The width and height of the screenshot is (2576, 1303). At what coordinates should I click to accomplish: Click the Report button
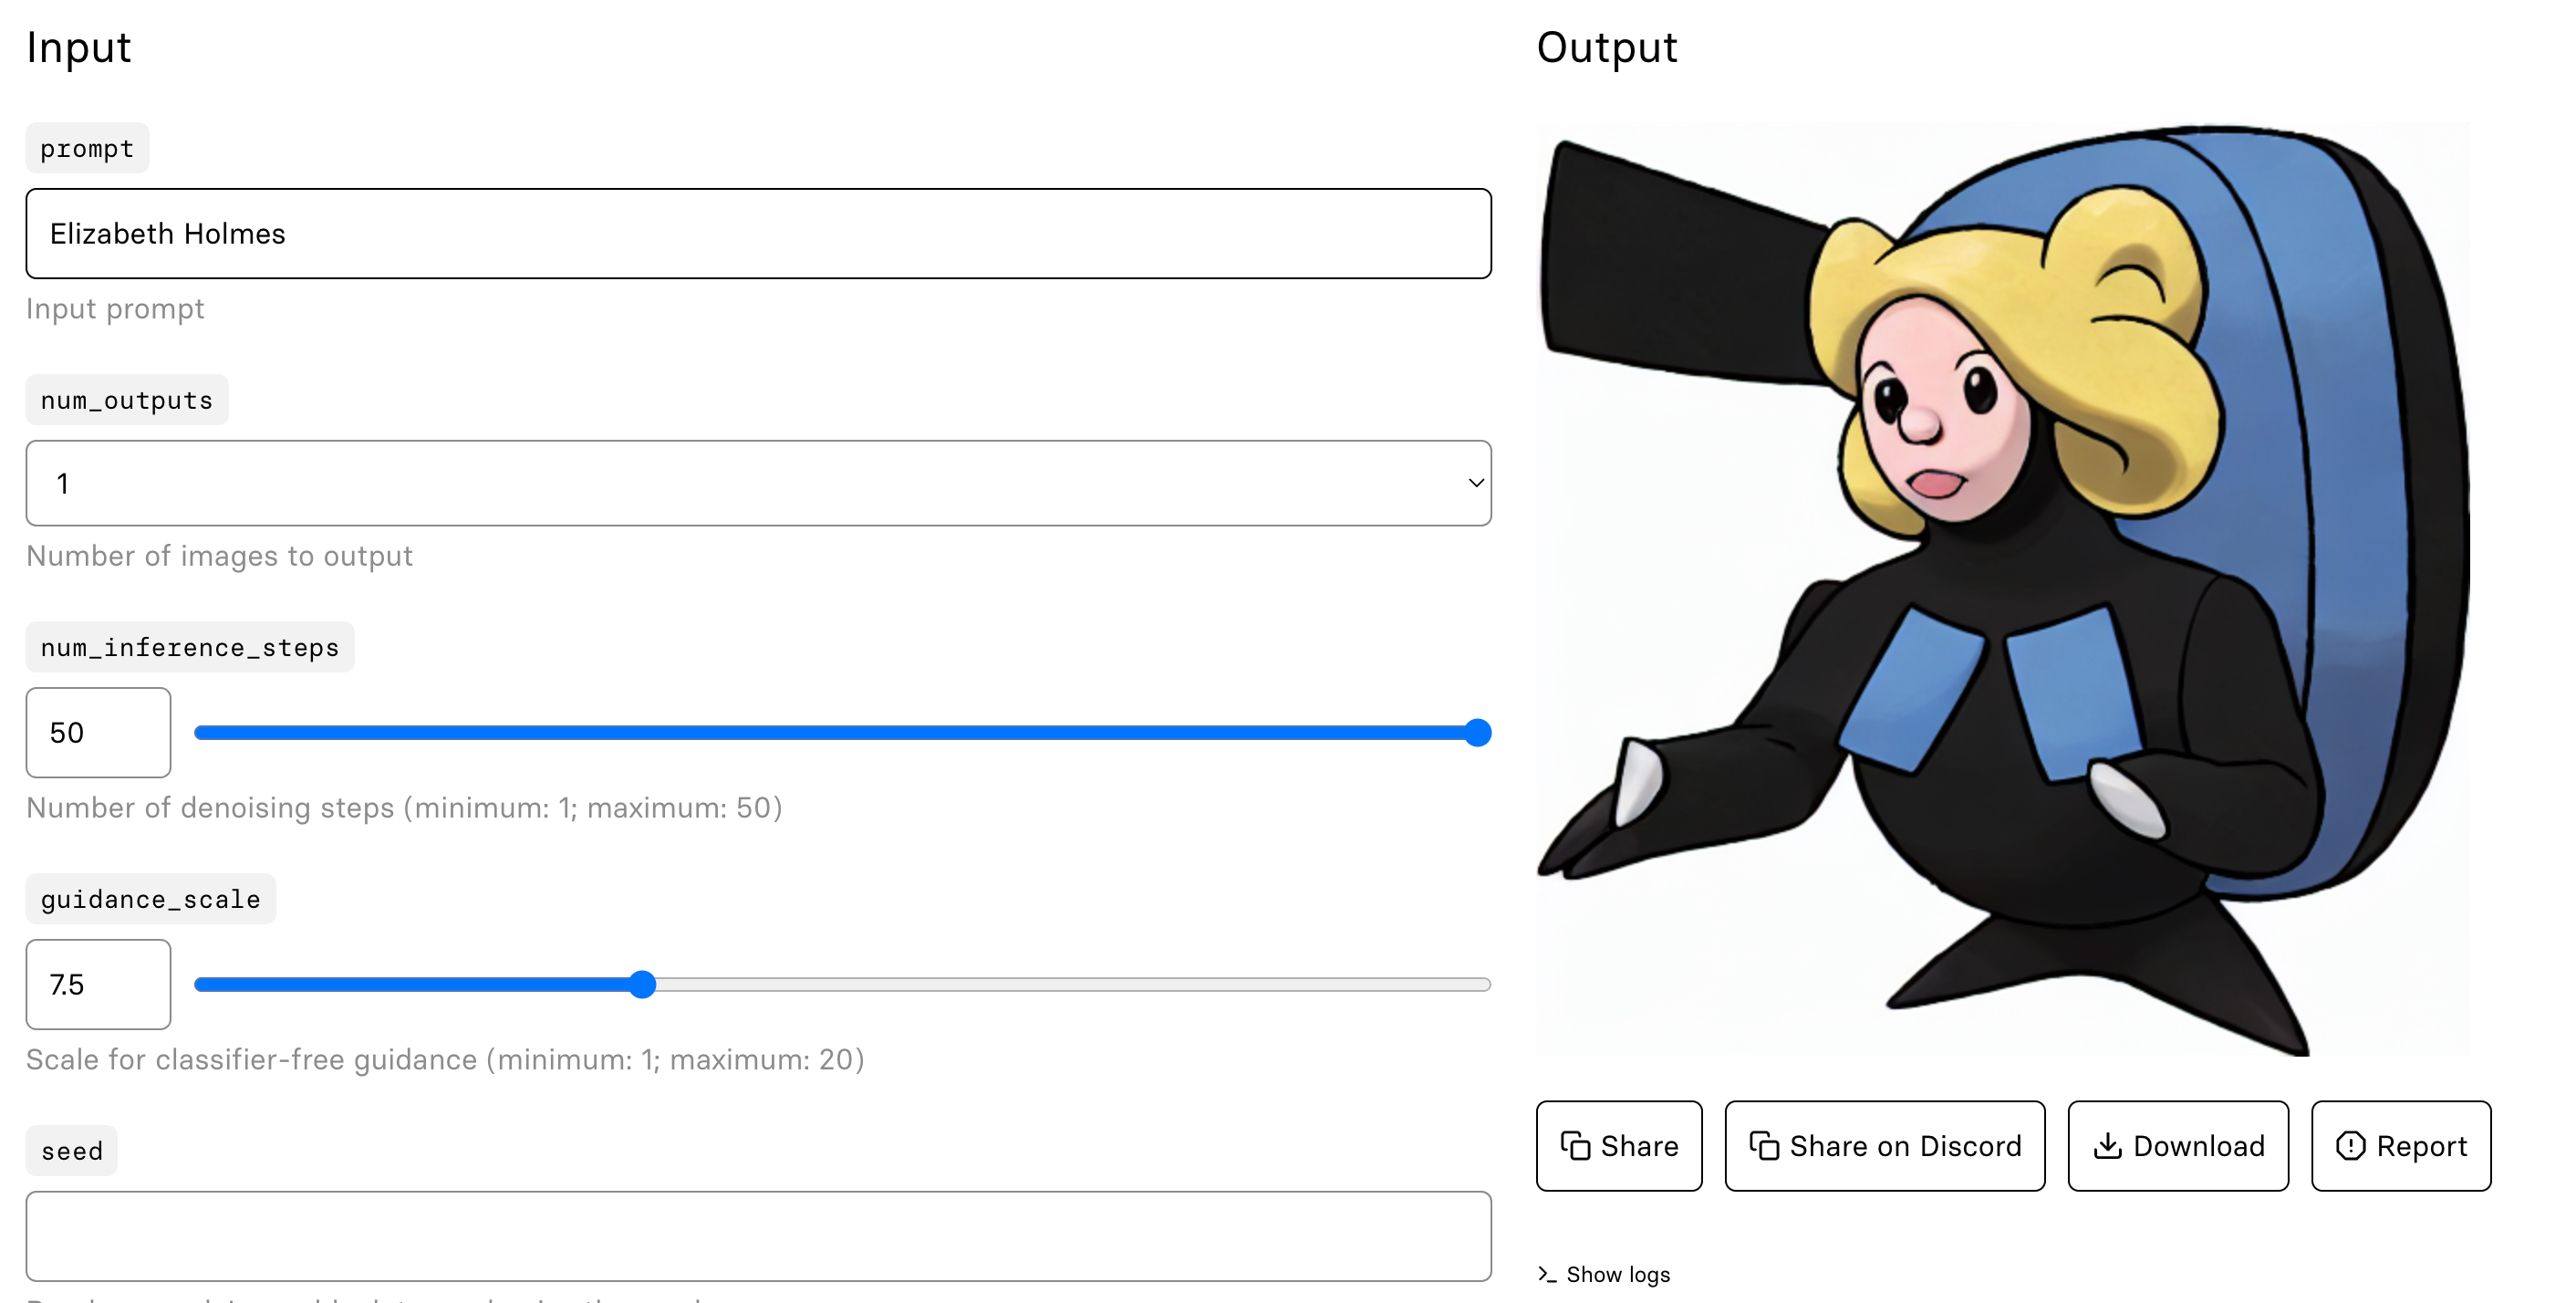click(2400, 1146)
